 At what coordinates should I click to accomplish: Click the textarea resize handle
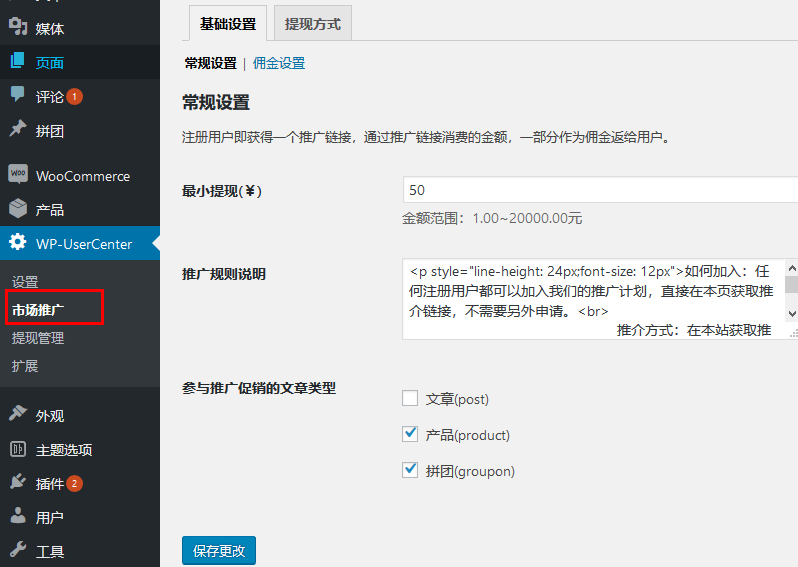(x=793, y=333)
